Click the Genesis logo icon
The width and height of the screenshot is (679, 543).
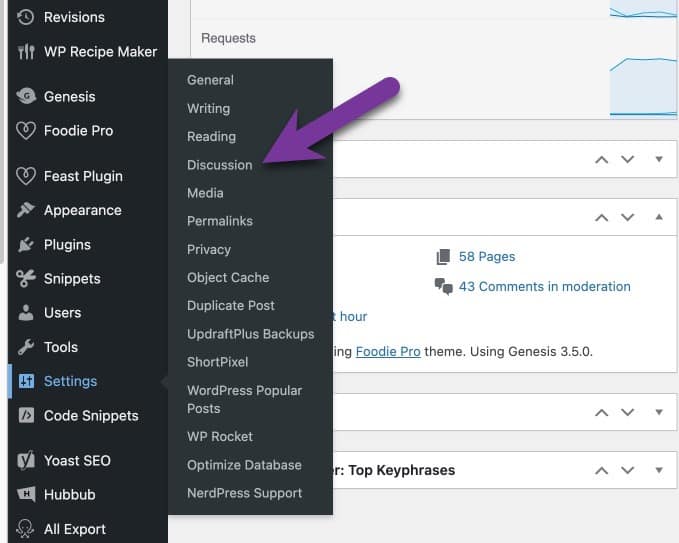(26, 96)
